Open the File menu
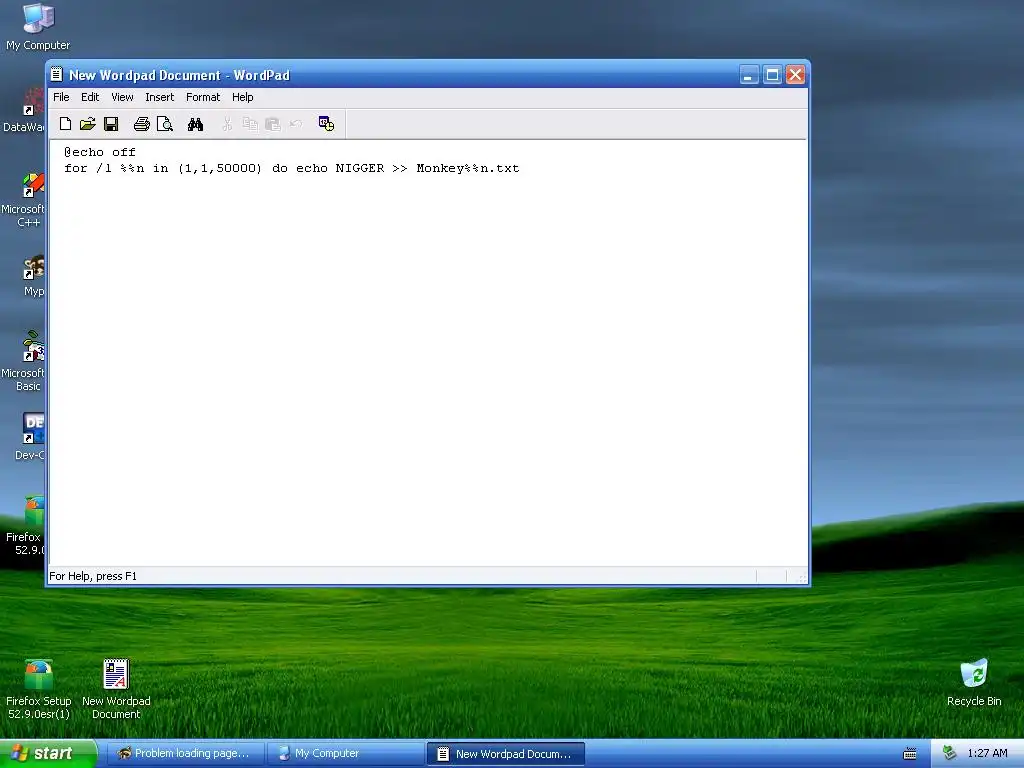Viewport: 1024px width, 768px height. (x=61, y=97)
